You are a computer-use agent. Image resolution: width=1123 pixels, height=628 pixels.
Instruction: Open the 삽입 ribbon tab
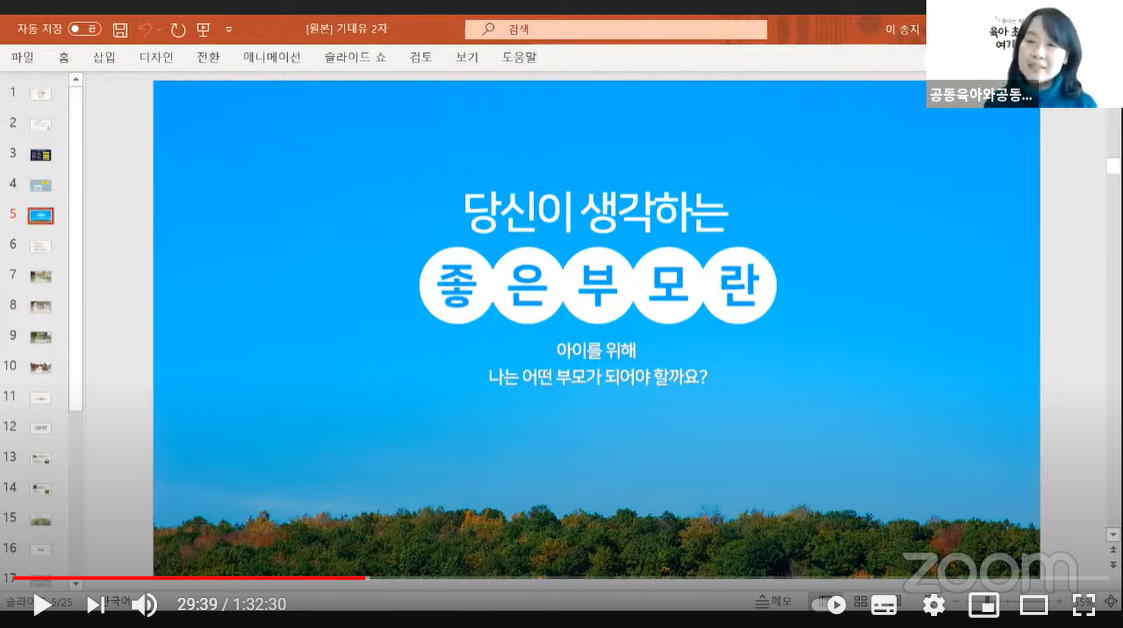pos(104,57)
